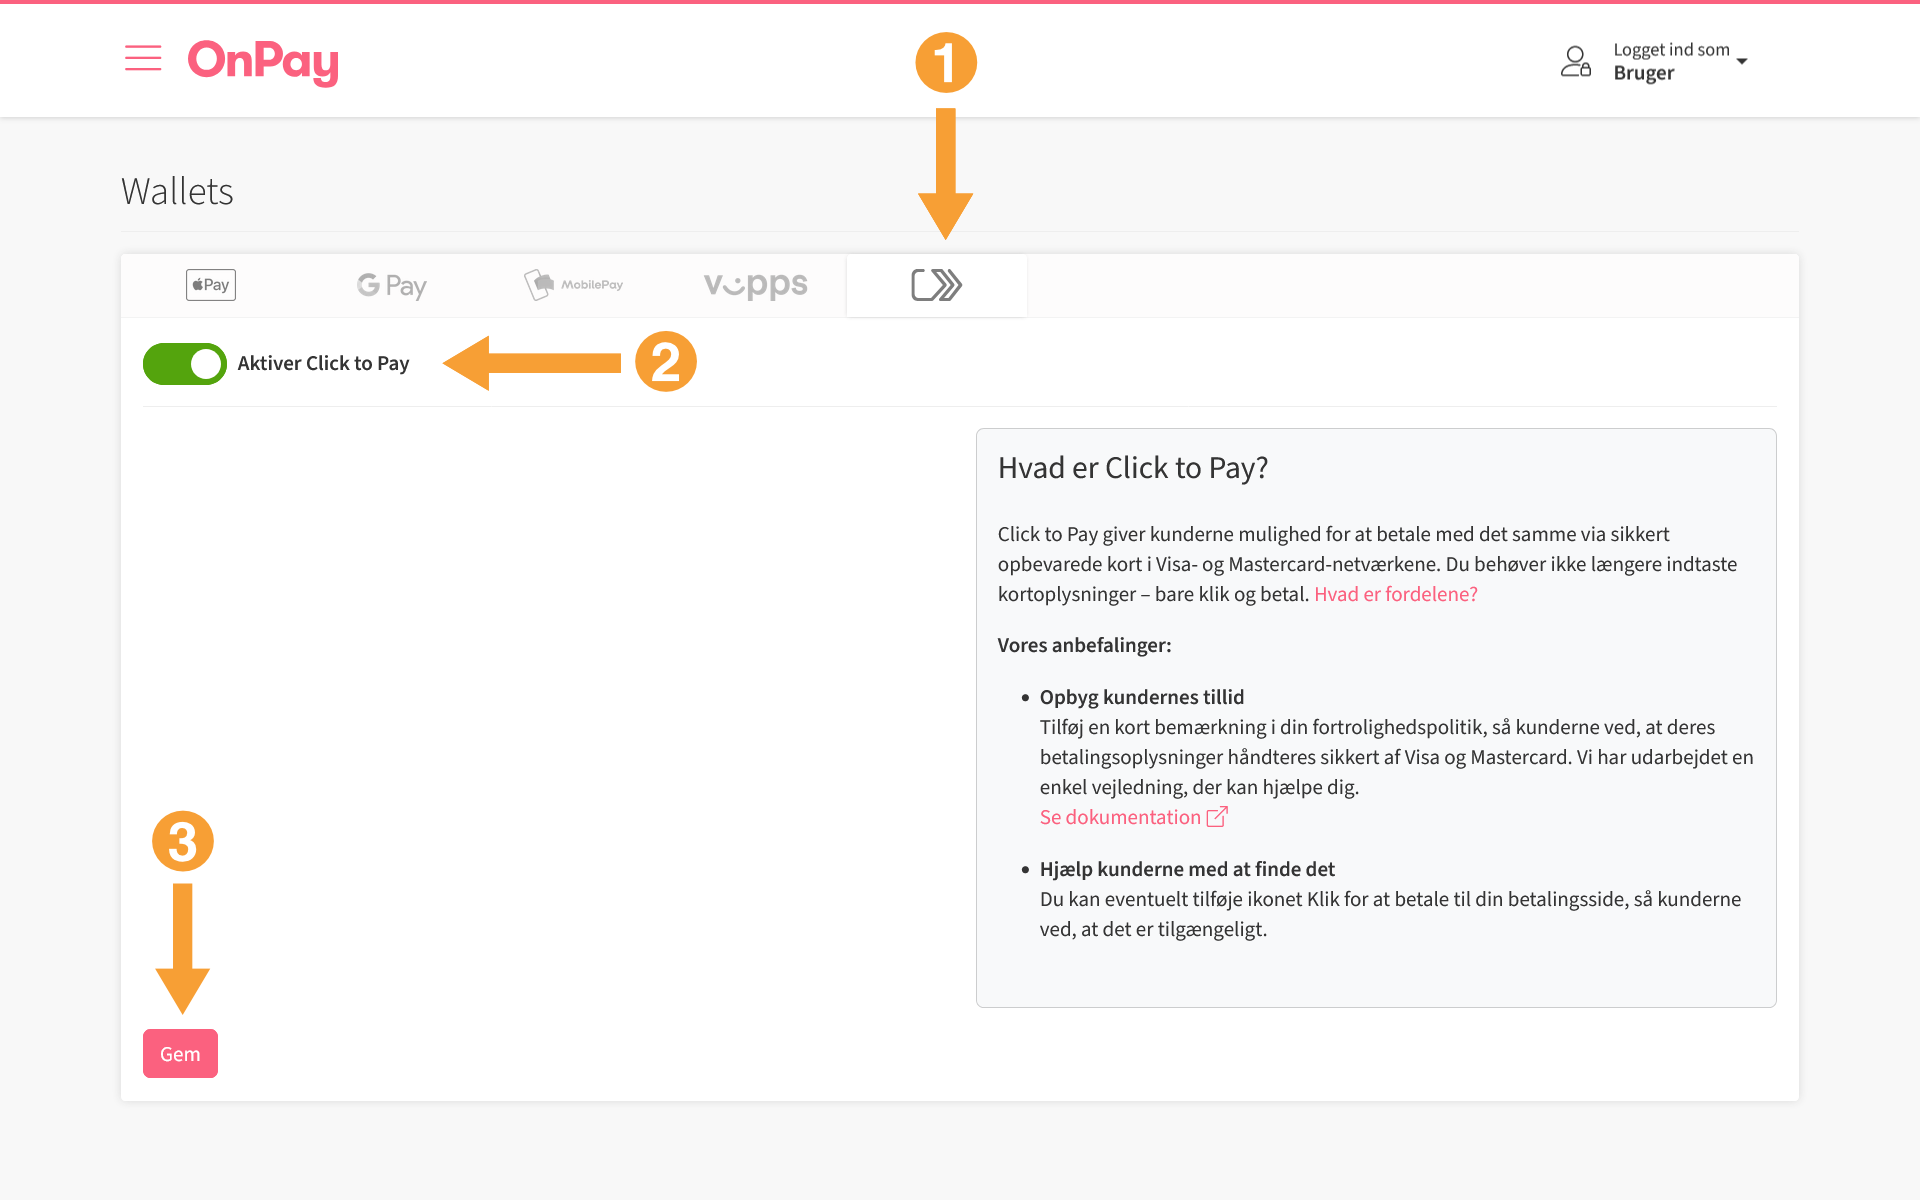The height and width of the screenshot is (1200, 1920).
Task: Toggle the Aktiver Click to Pay switch
Action: coord(185,364)
